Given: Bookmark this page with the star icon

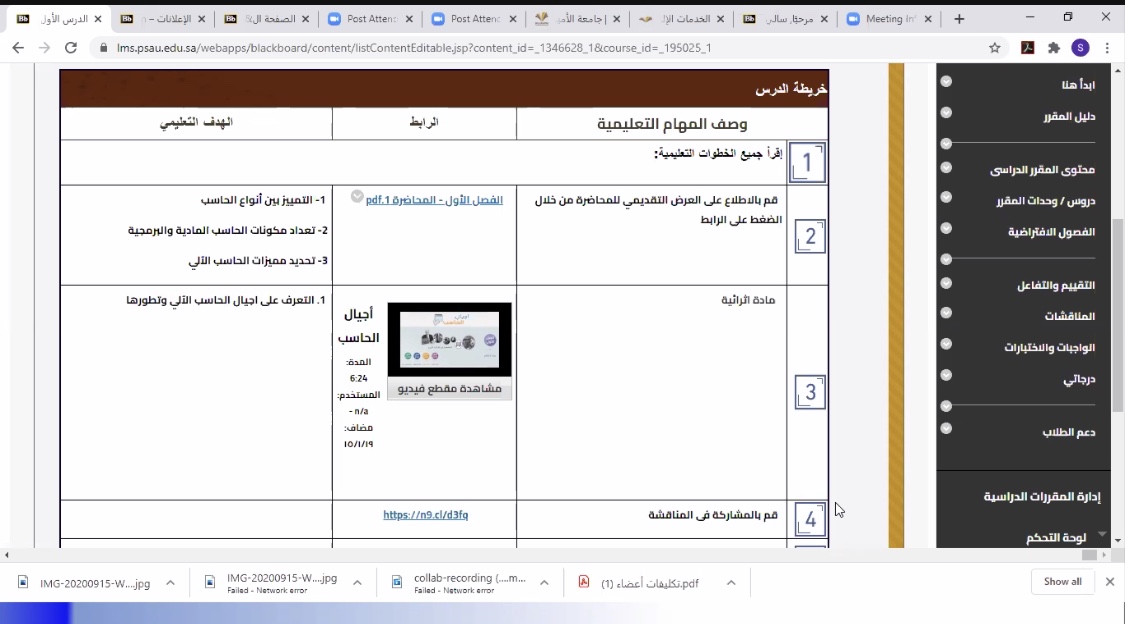Looking at the screenshot, I should pos(994,48).
